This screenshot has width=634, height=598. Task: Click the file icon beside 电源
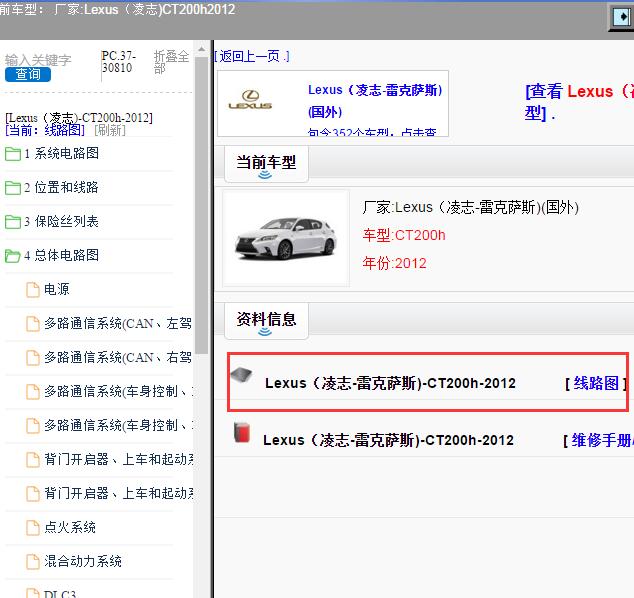[33, 289]
